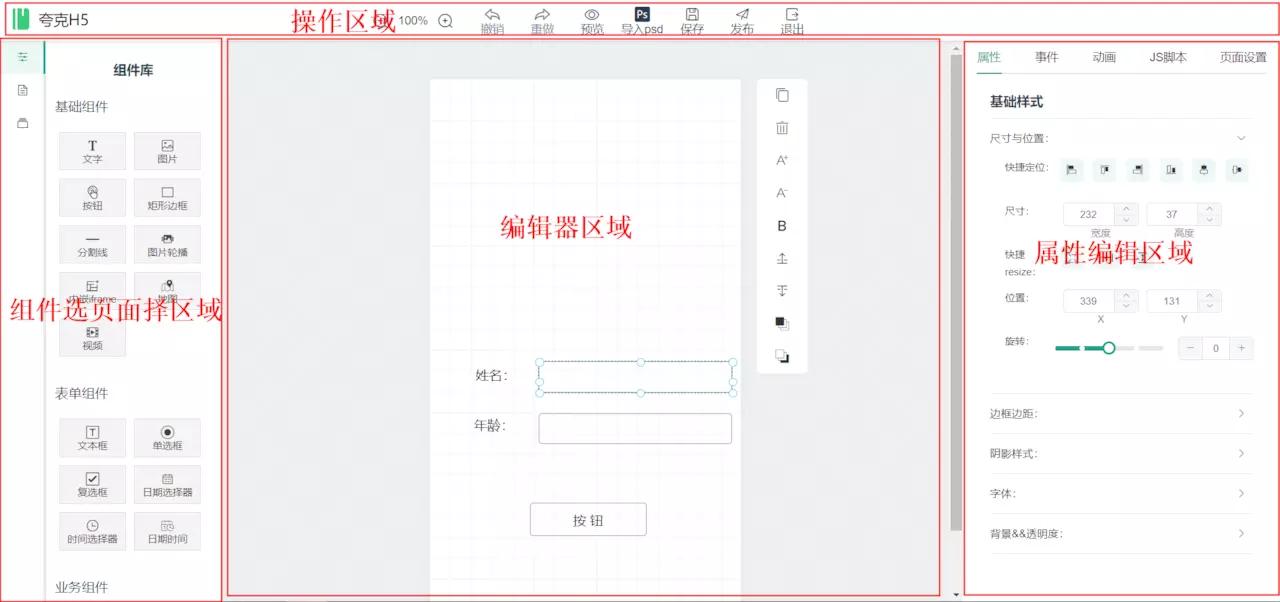The image size is (1280, 602).
Task: Click the A+ font-size increase icon
Action: coord(781,160)
